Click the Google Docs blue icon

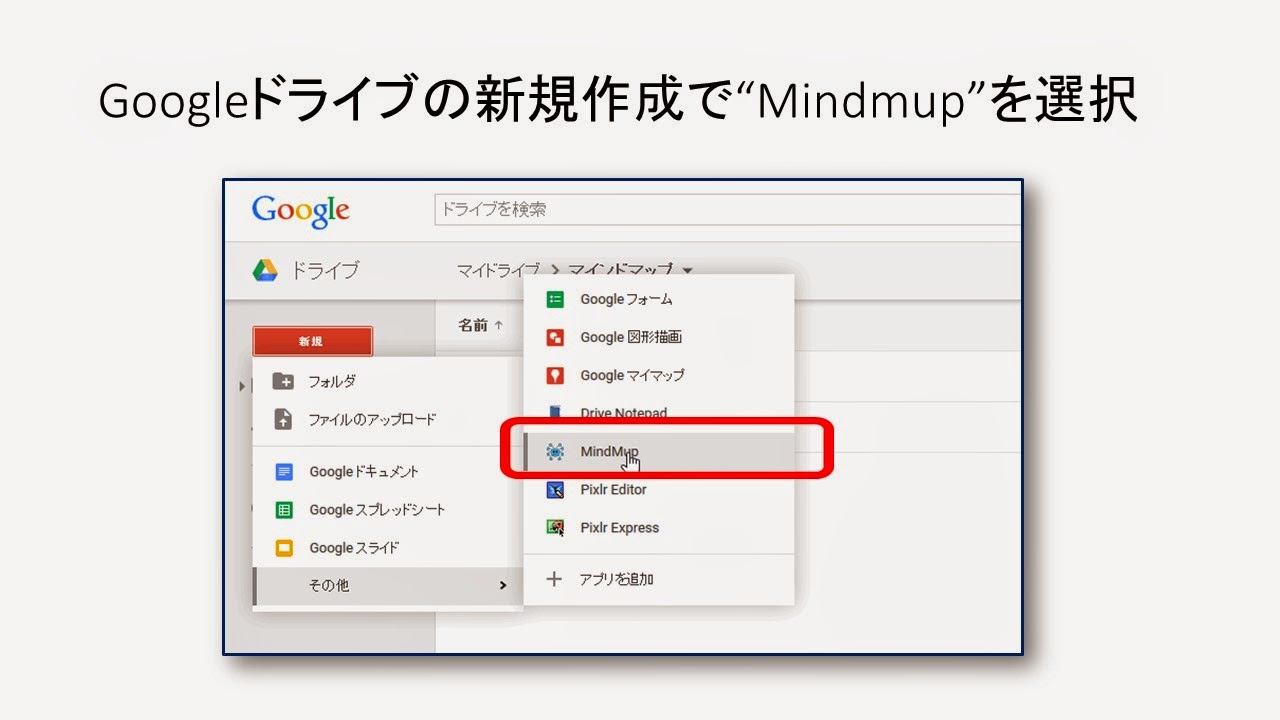click(x=284, y=472)
